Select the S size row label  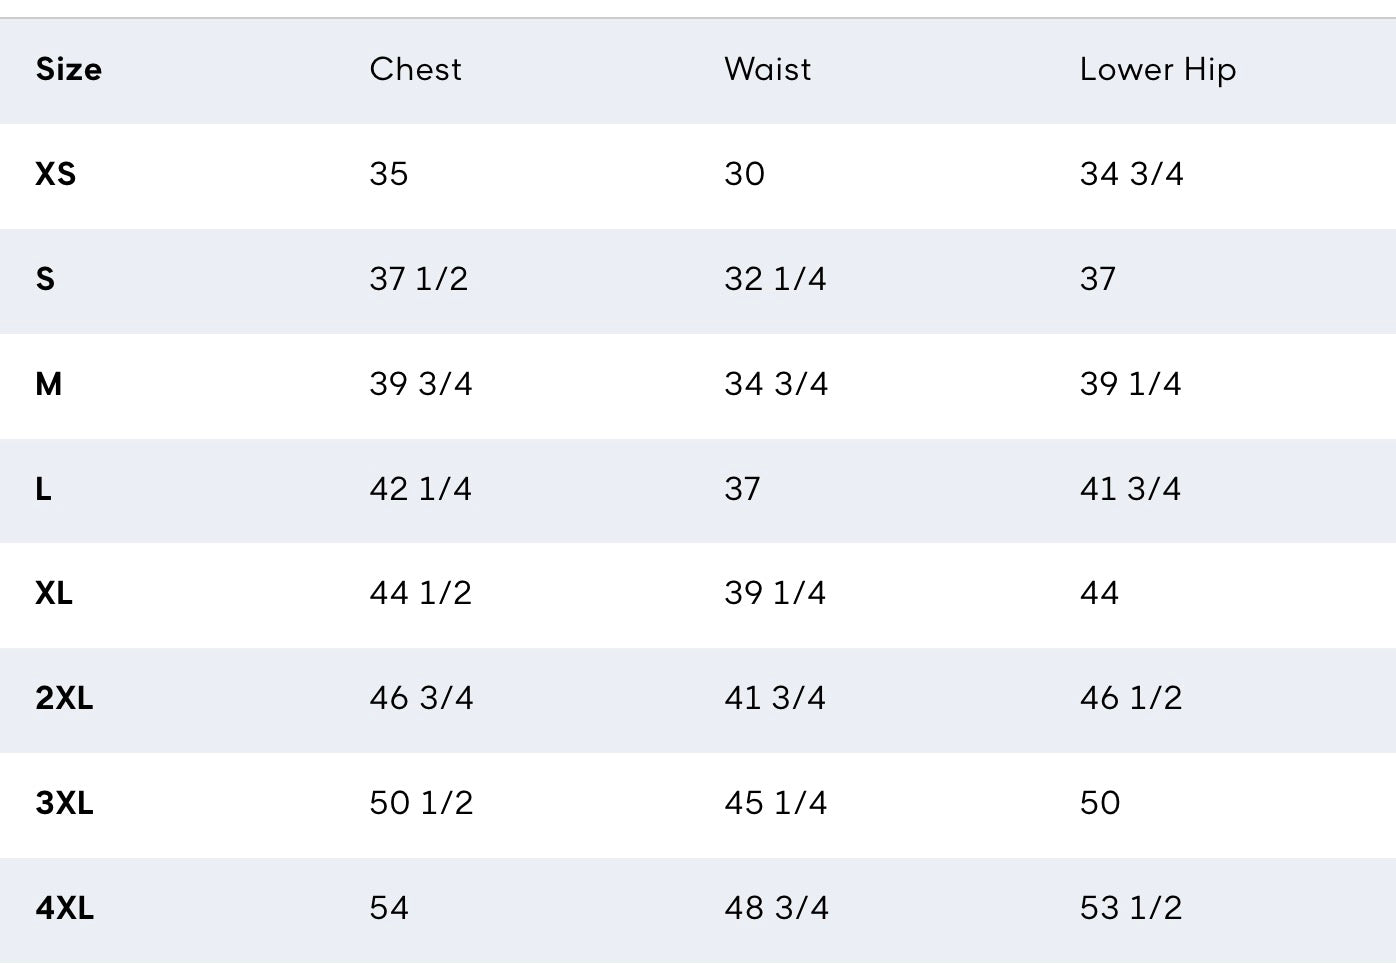(45, 279)
